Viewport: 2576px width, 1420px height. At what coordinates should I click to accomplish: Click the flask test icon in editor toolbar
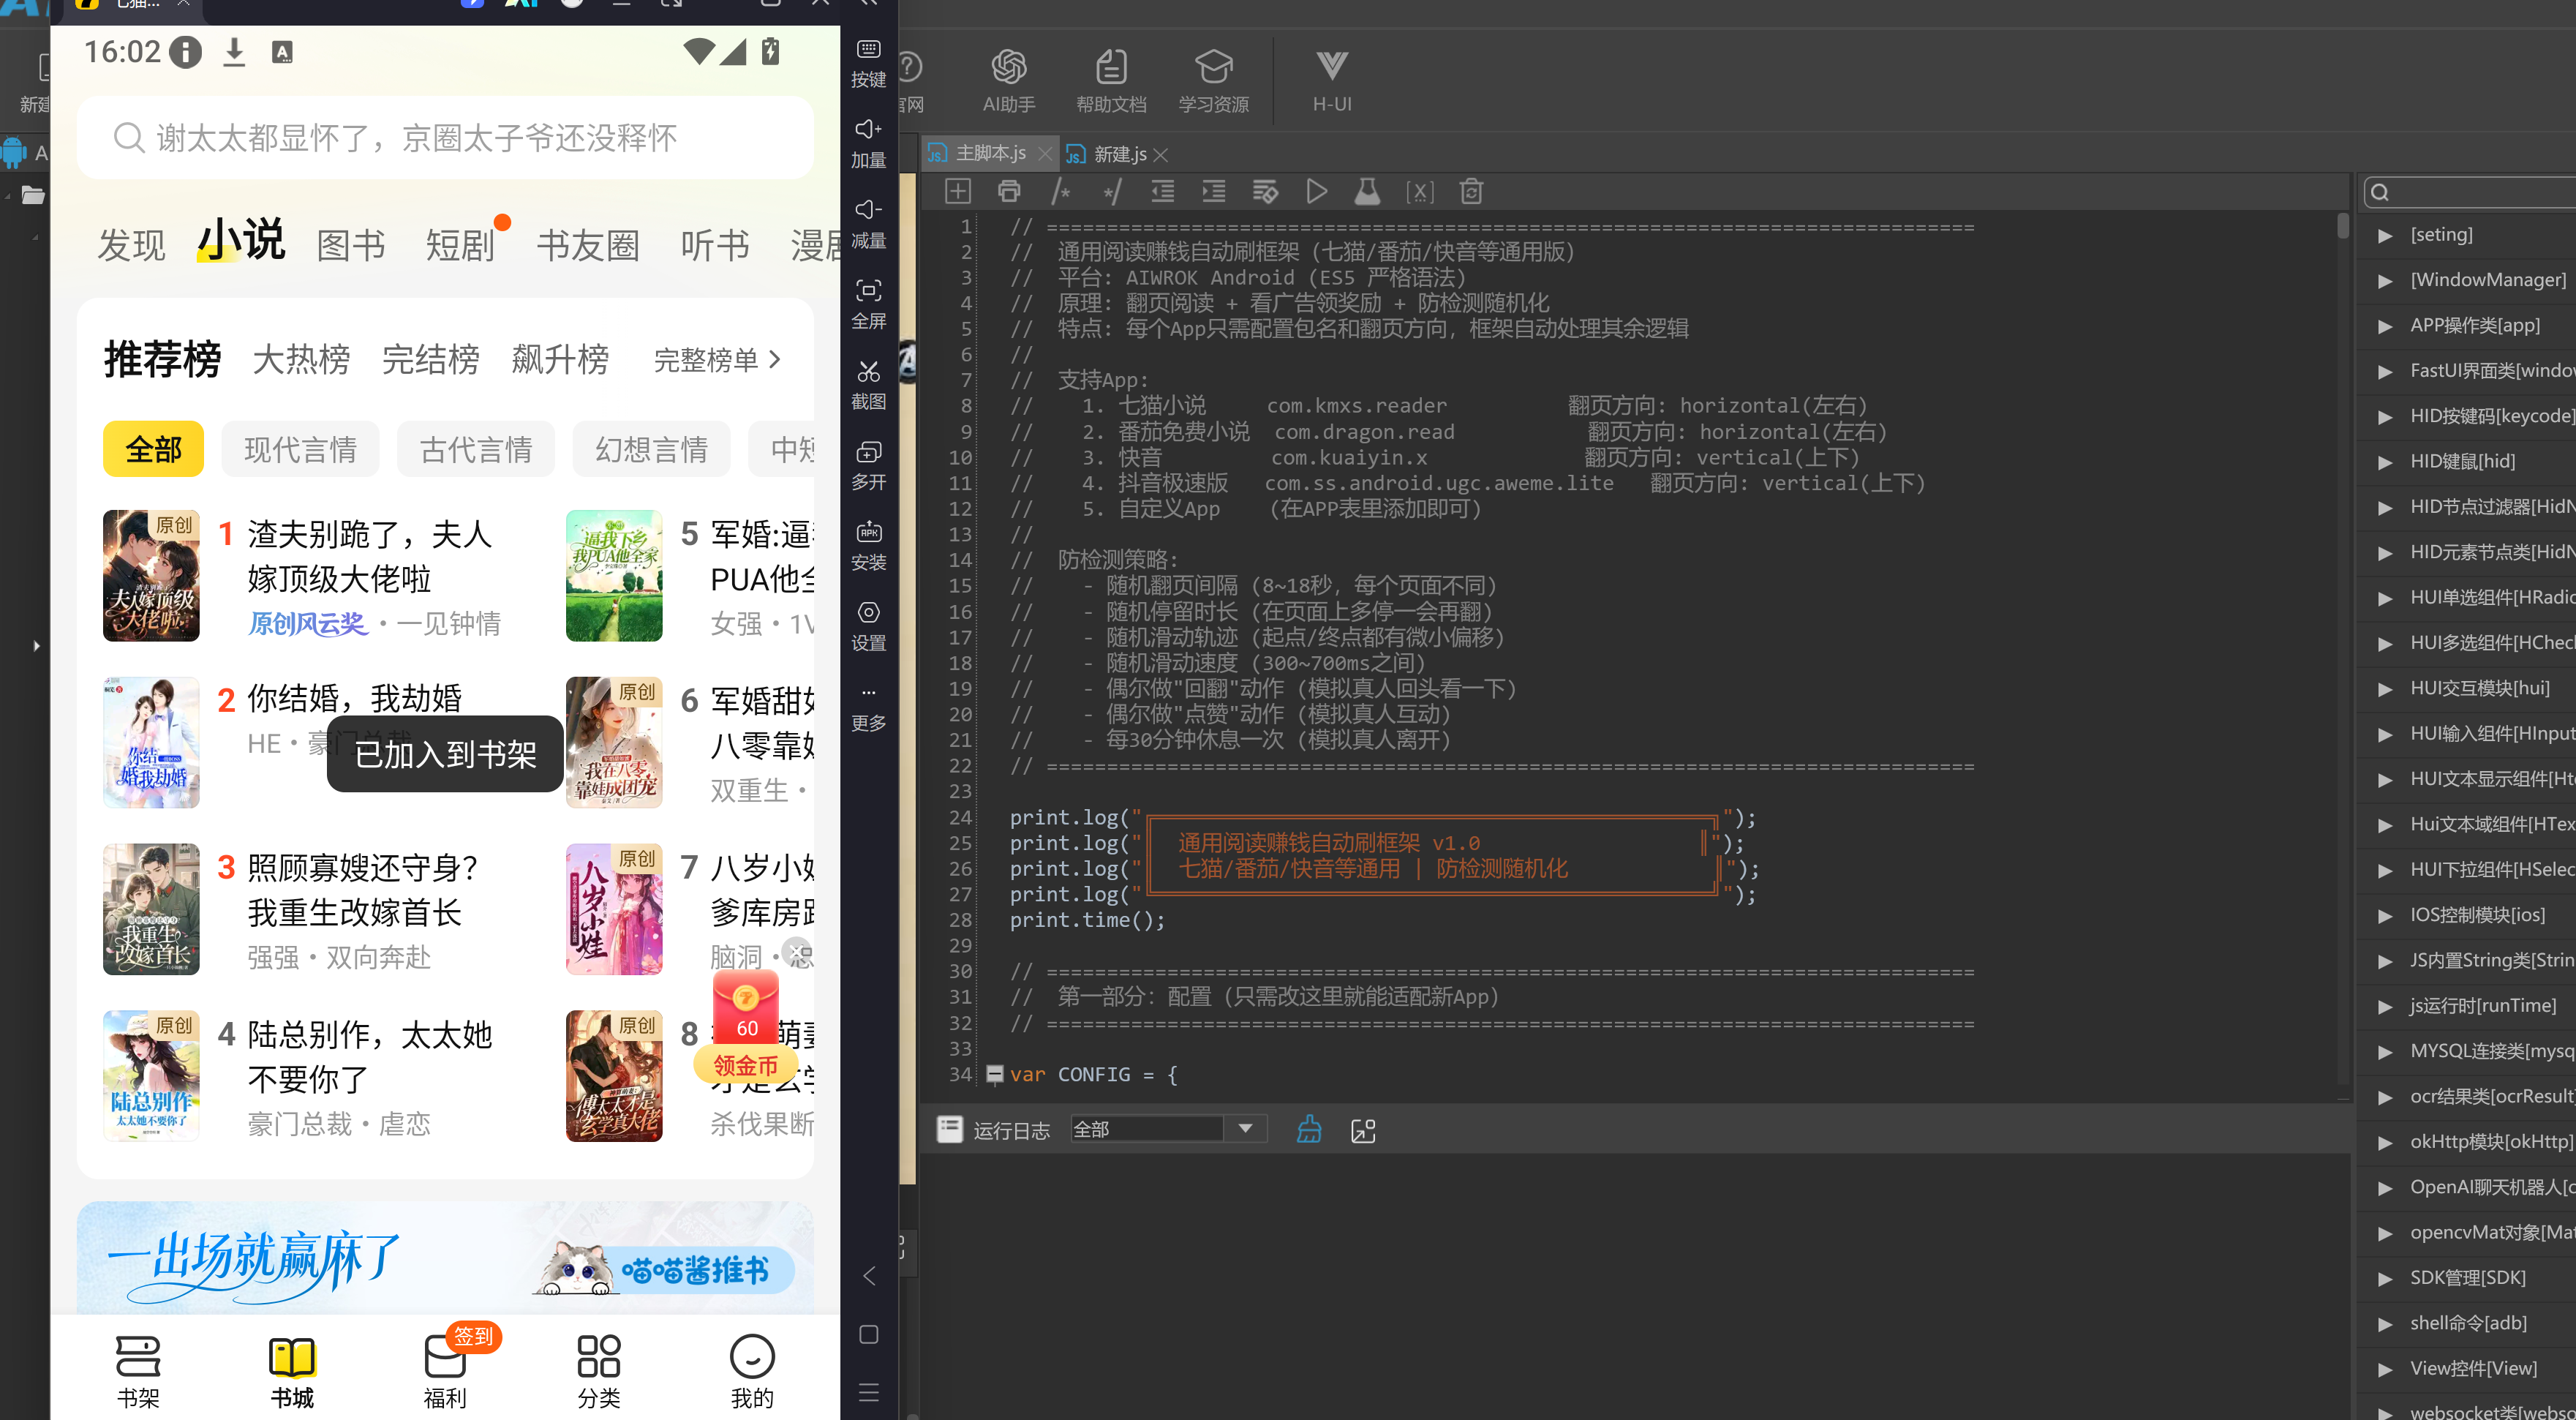click(x=1367, y=191)
